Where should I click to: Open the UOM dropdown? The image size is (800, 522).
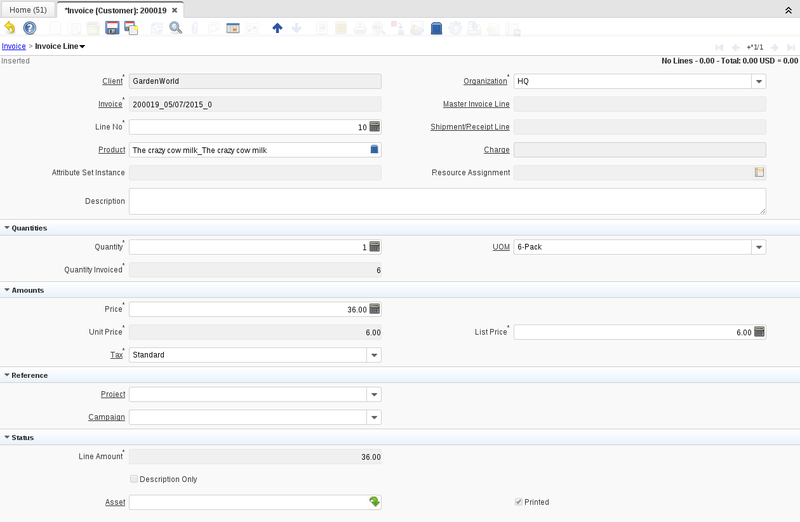coord(758,247)
